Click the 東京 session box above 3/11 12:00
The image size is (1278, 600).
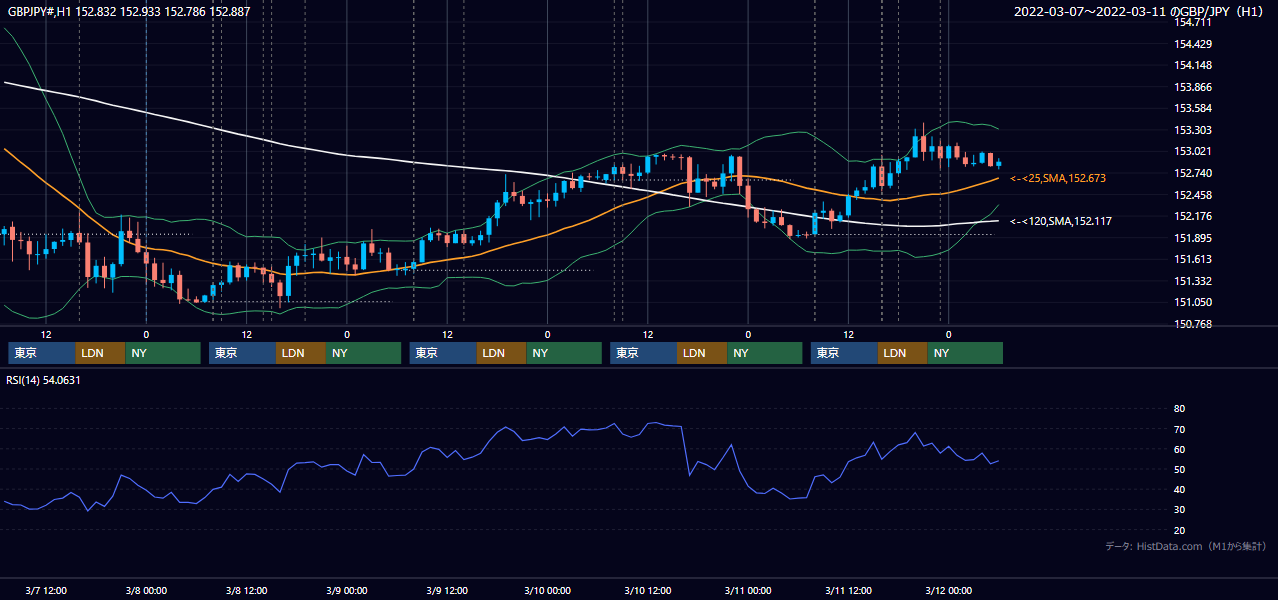click(845, 353)
